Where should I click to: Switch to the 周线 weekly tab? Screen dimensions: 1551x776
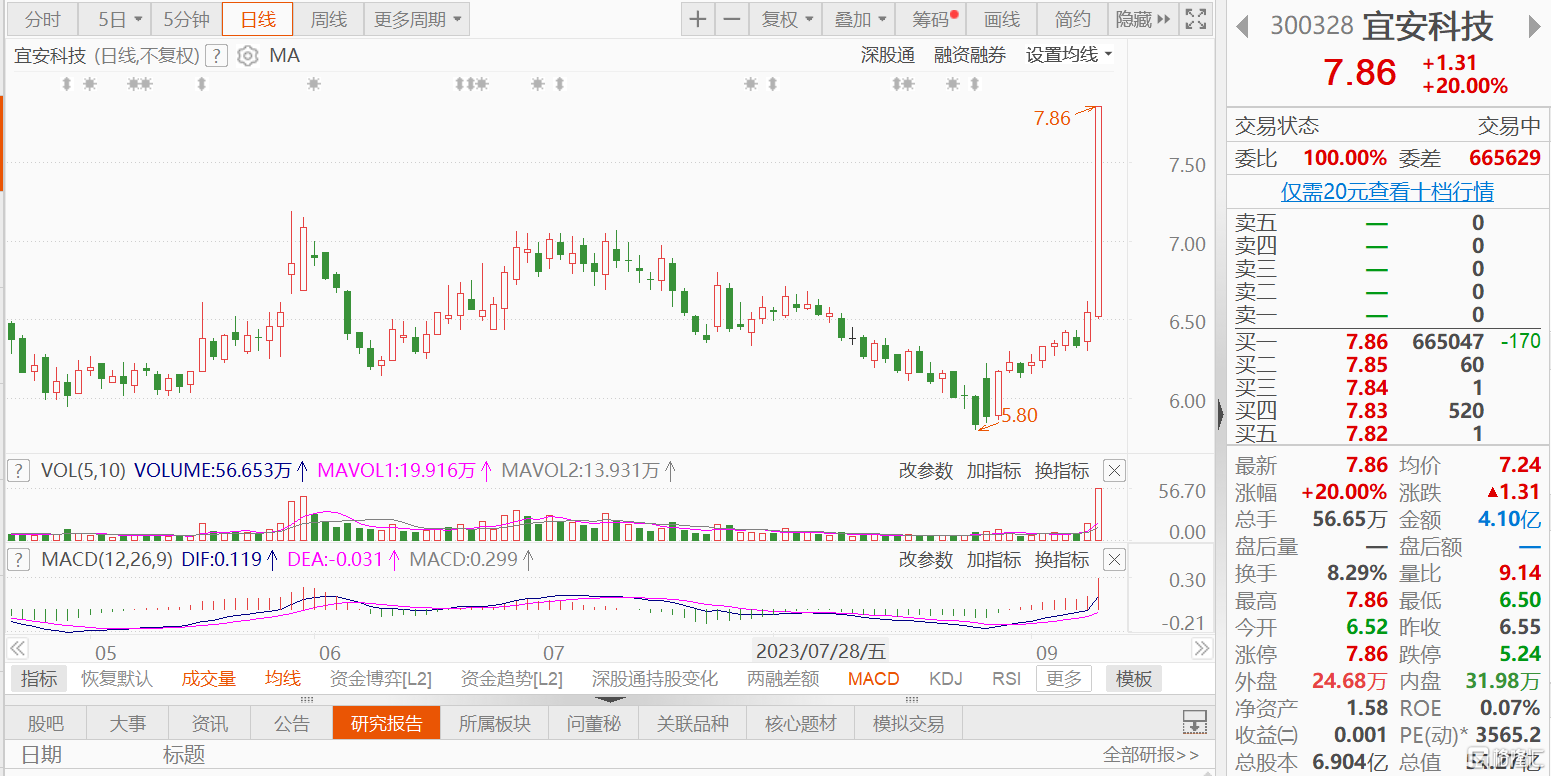tap(328, 19)
